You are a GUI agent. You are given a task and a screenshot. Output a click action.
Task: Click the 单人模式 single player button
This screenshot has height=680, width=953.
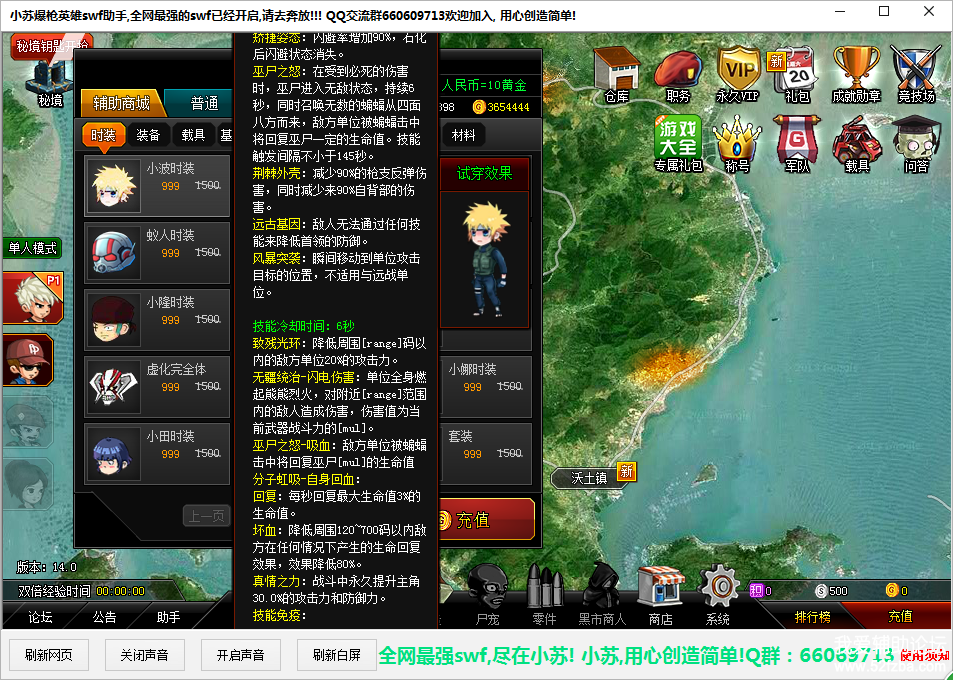(32, 248)
